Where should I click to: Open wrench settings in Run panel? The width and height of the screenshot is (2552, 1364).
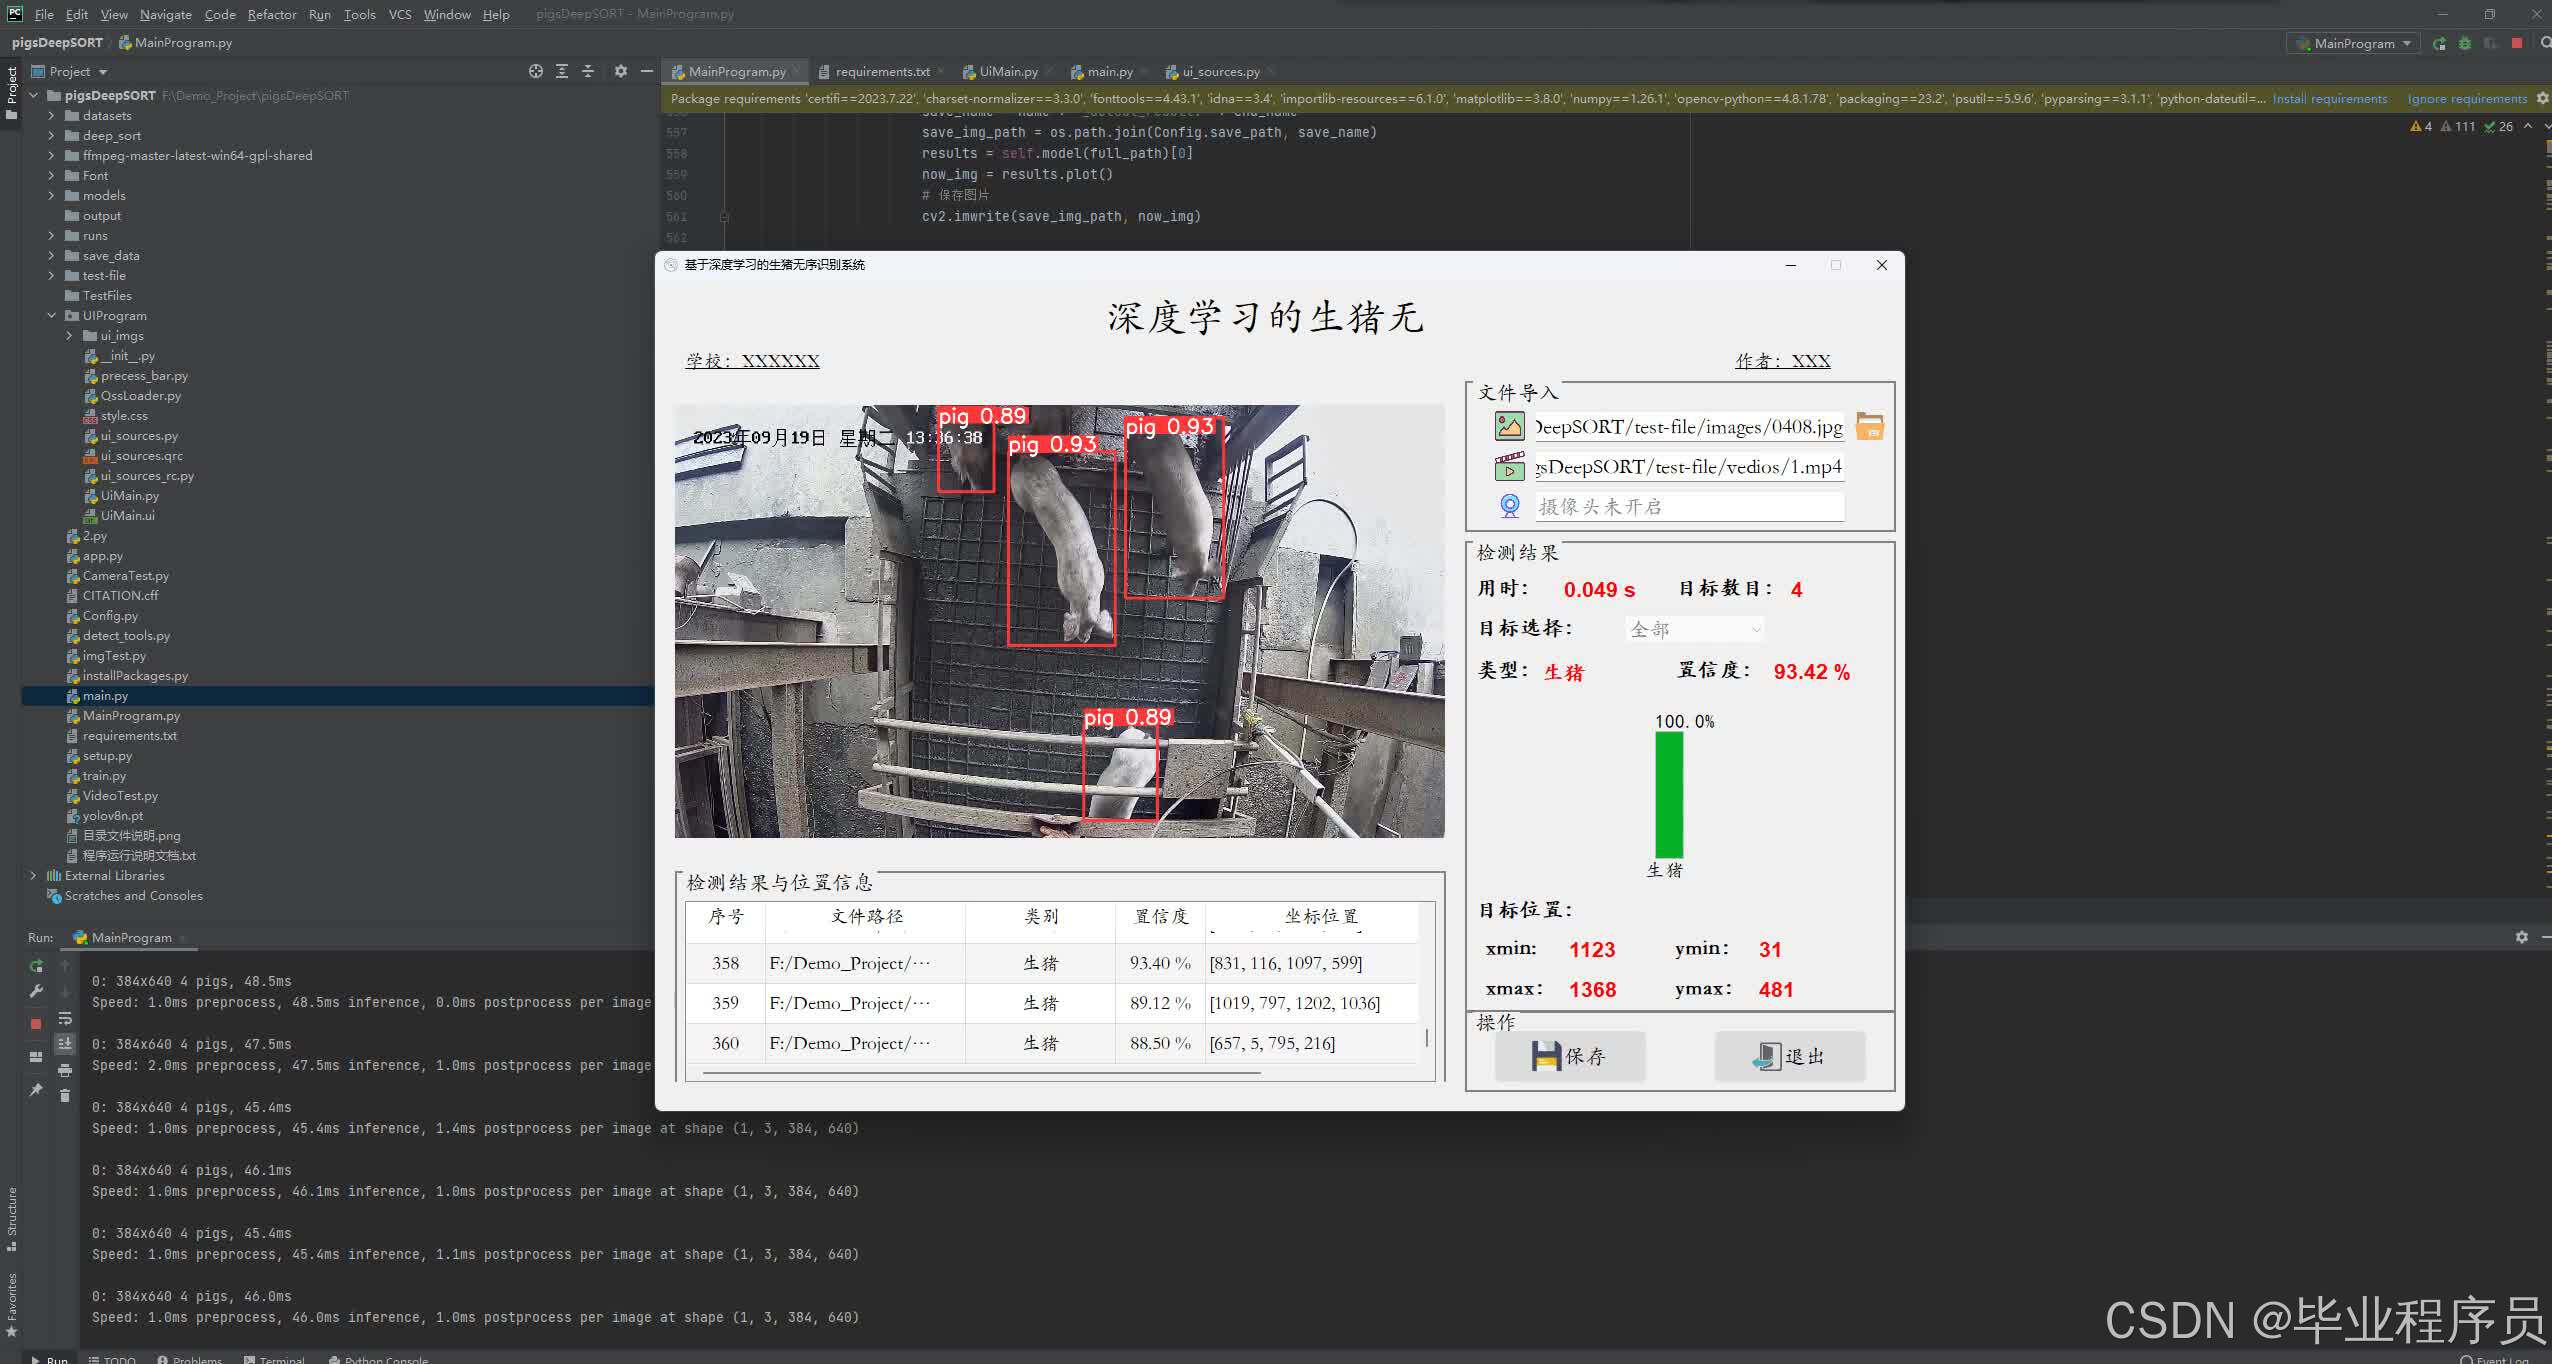click(x=36, y=991)
